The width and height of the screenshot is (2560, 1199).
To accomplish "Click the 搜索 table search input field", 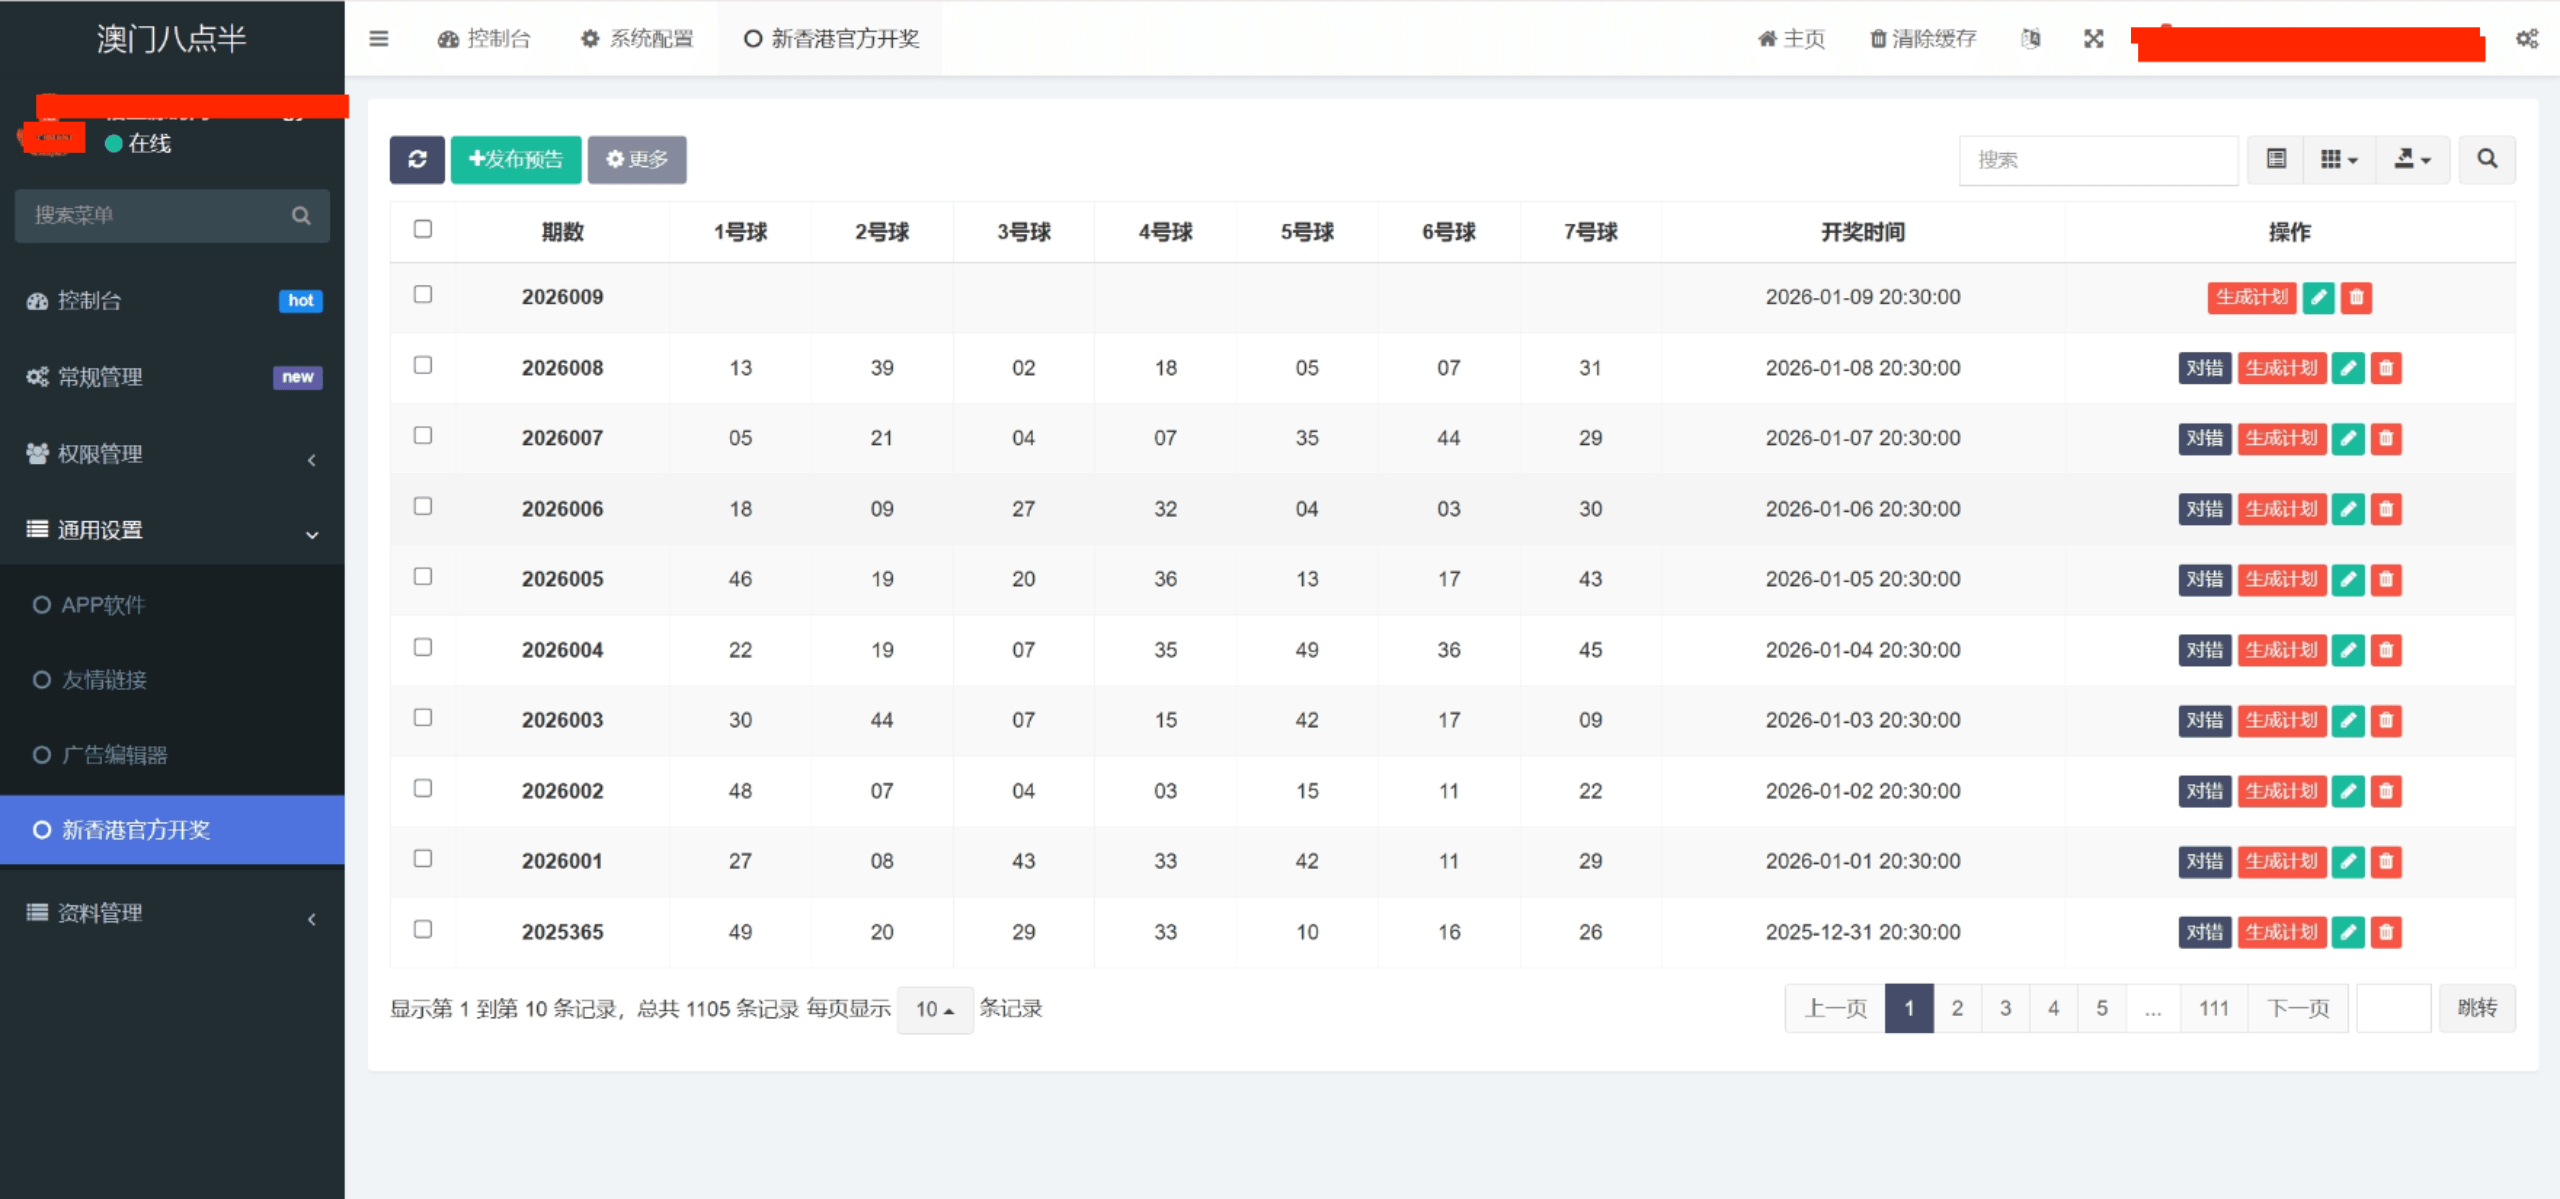I will click(2097, 160).
